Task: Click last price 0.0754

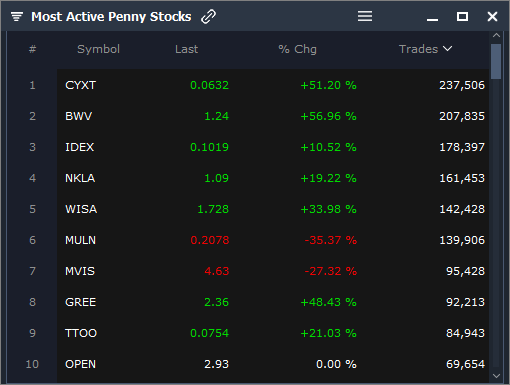Action: pyautogui.click(x=209, y=333)
